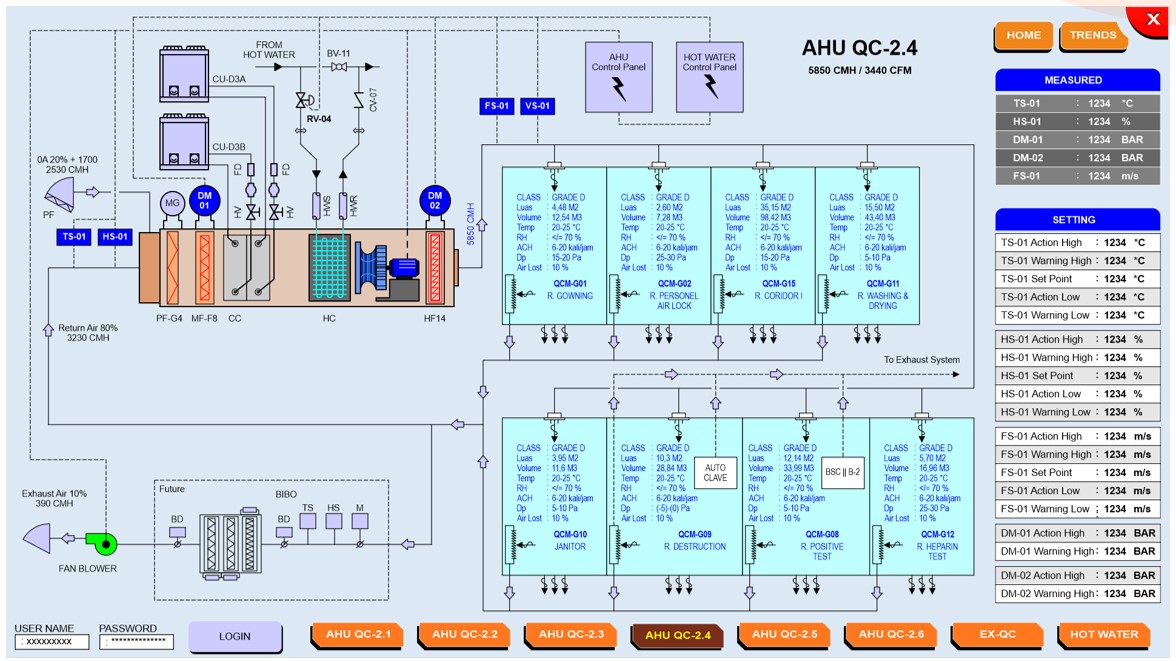Select the green fan blower icon

click(100, 542)
